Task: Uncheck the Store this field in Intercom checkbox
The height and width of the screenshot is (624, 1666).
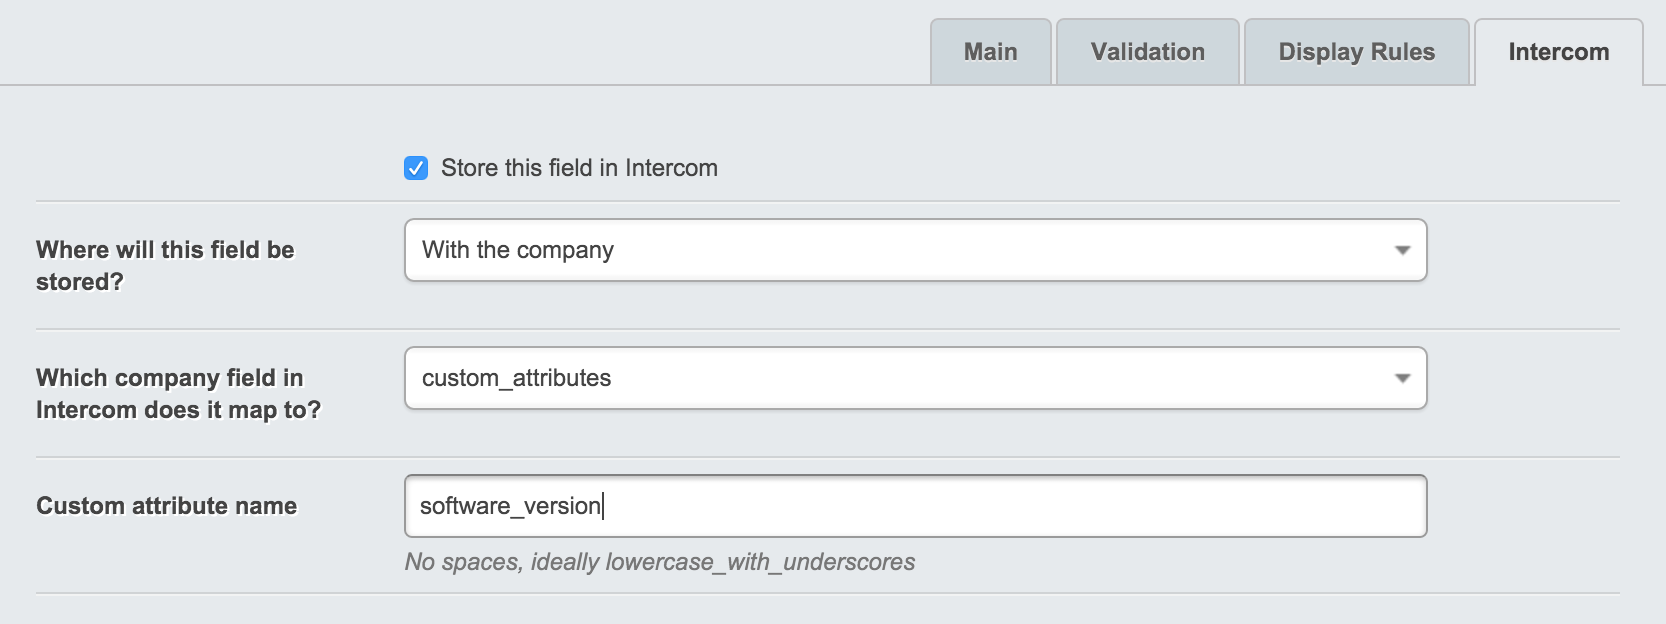Action: coord(416,168)
